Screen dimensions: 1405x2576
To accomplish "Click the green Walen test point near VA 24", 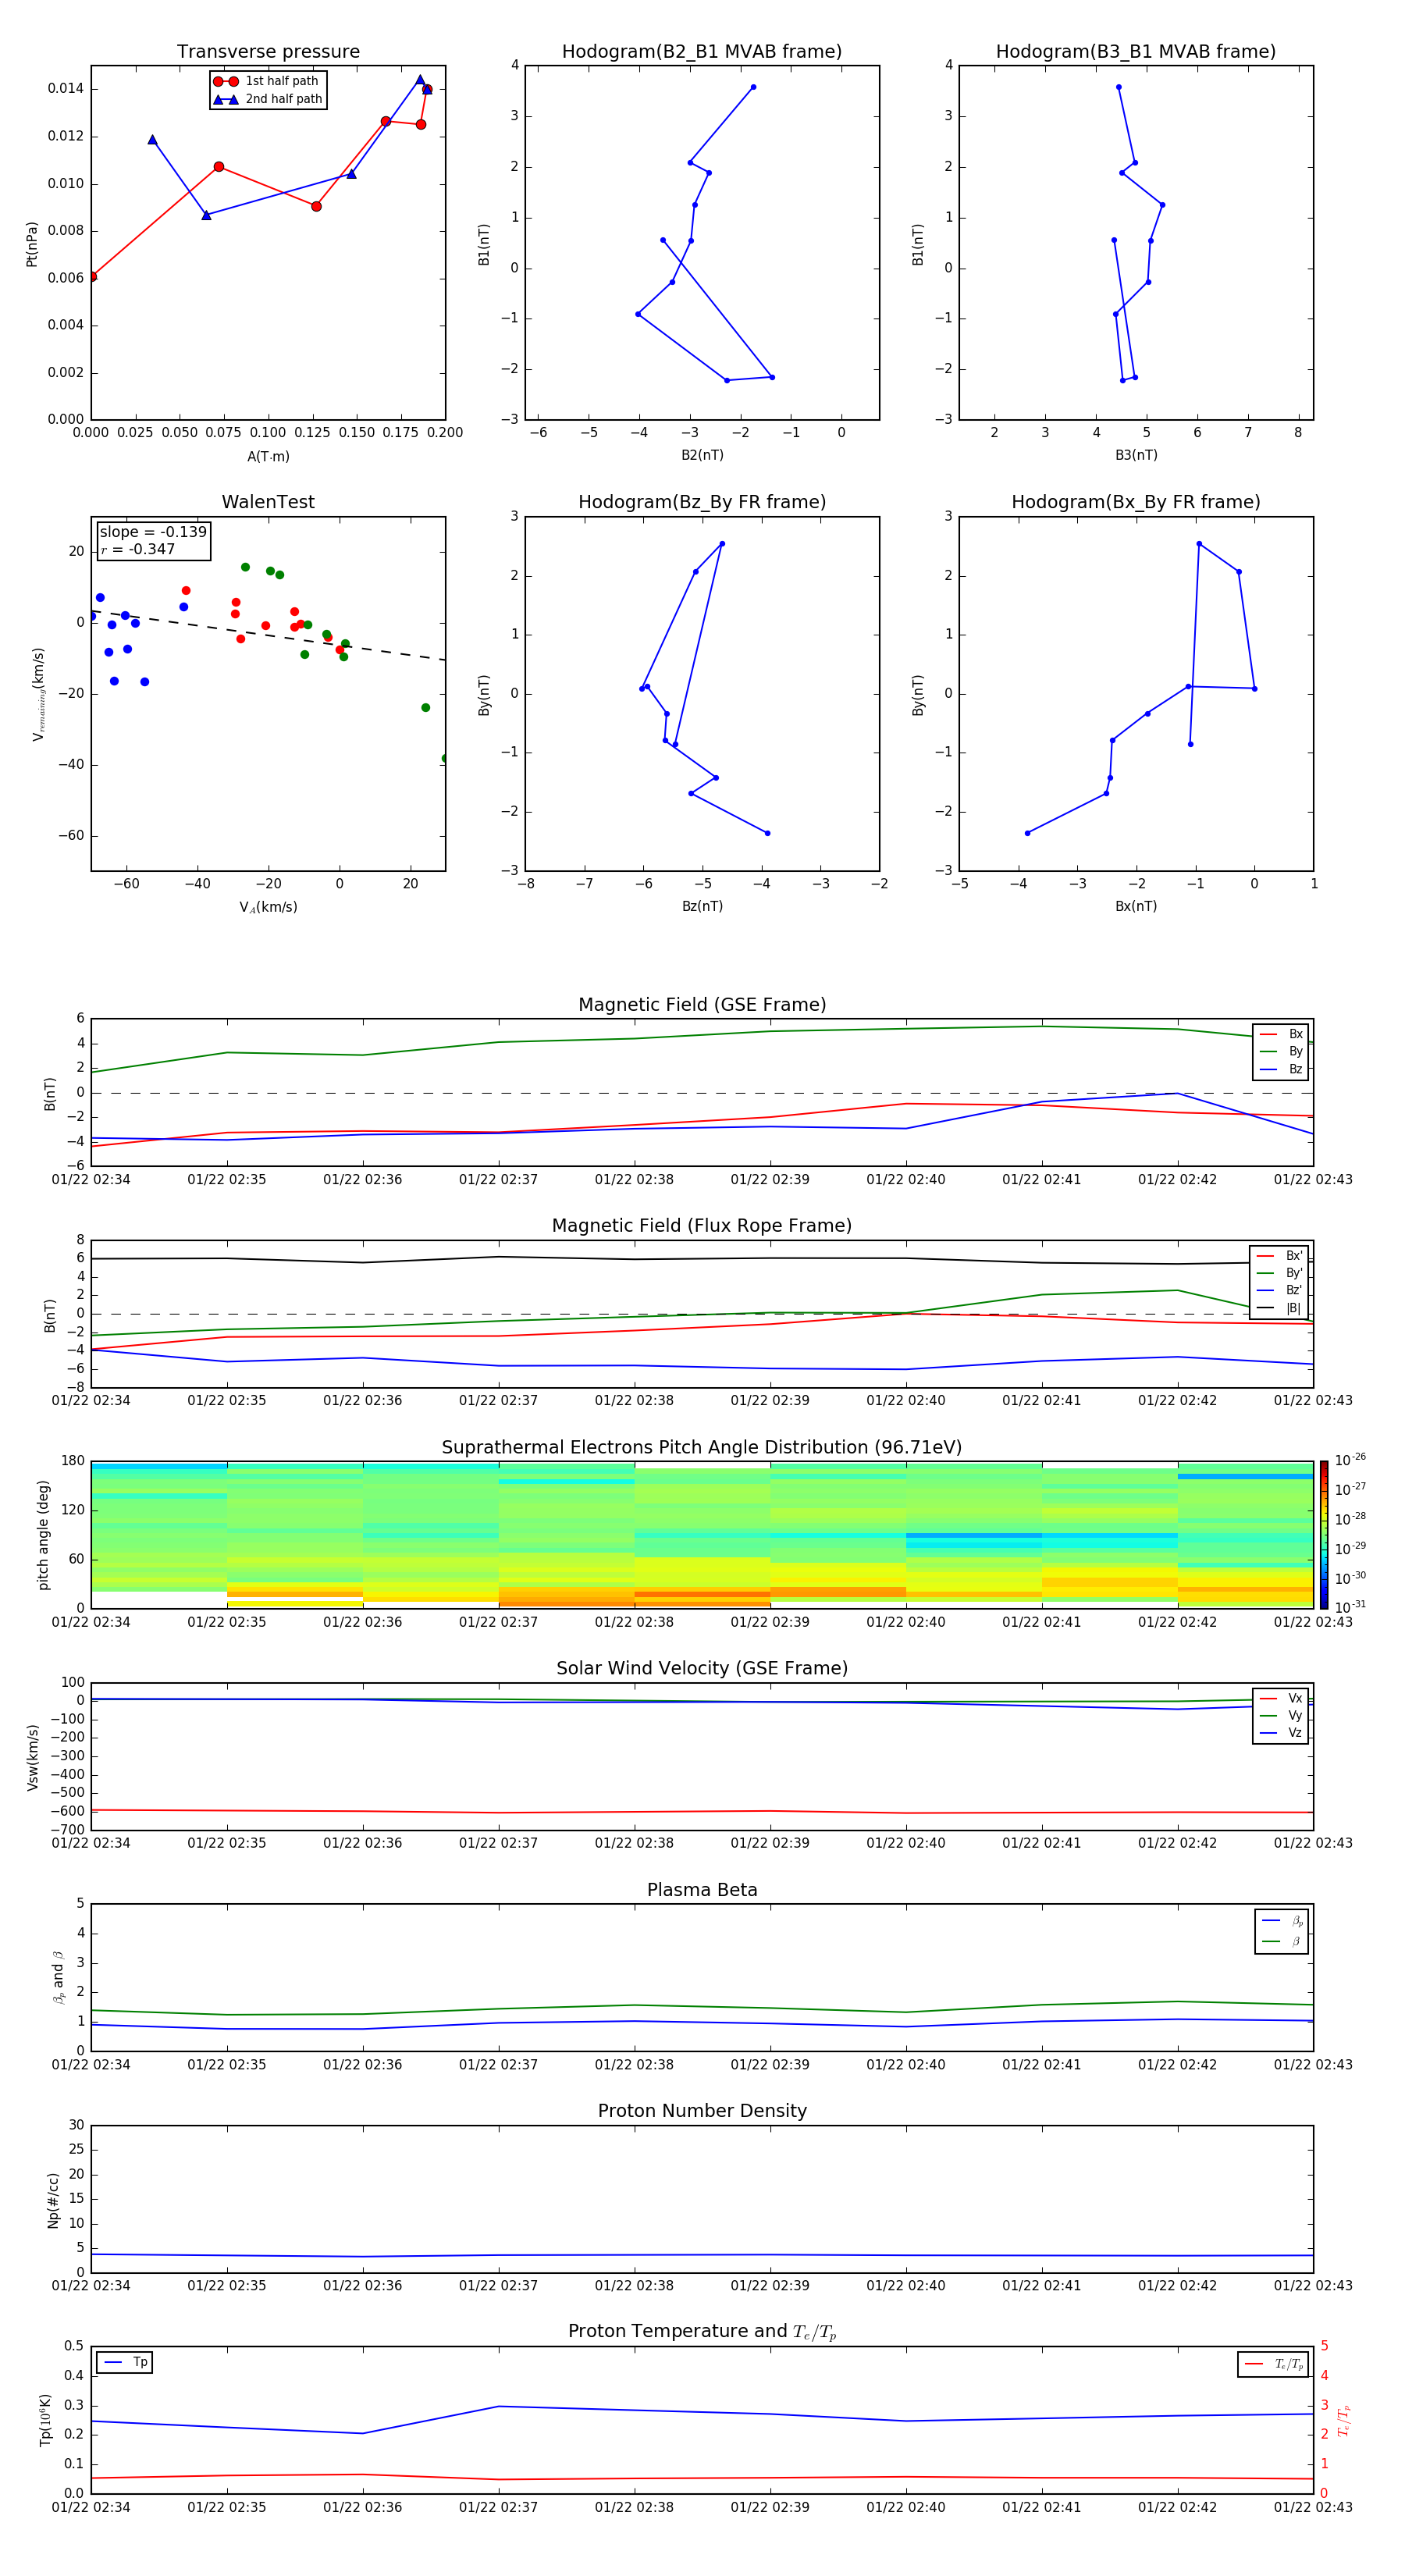I will (426, 708).
